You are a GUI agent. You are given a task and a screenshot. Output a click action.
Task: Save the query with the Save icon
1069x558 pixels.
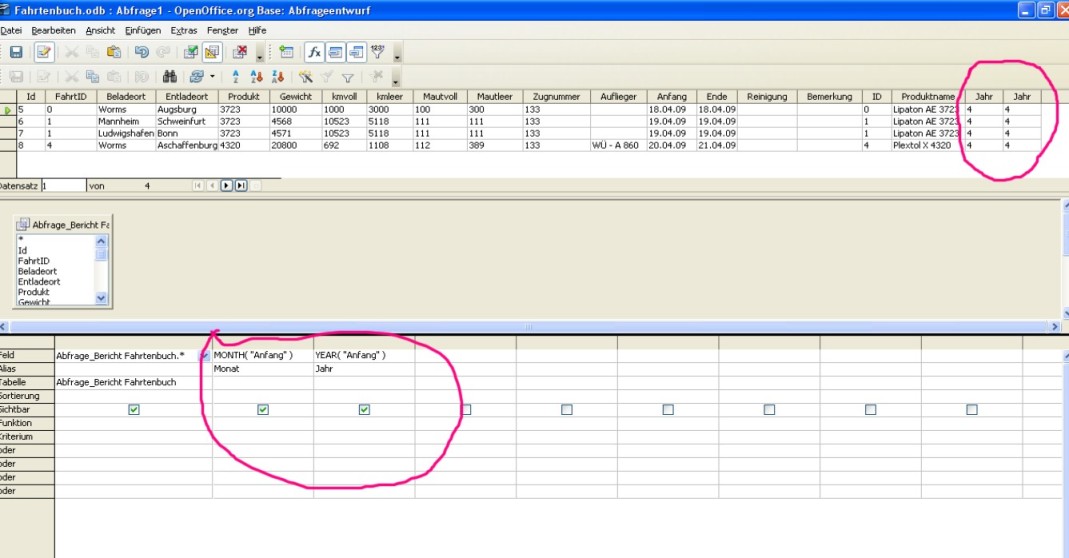pos(16,52)
